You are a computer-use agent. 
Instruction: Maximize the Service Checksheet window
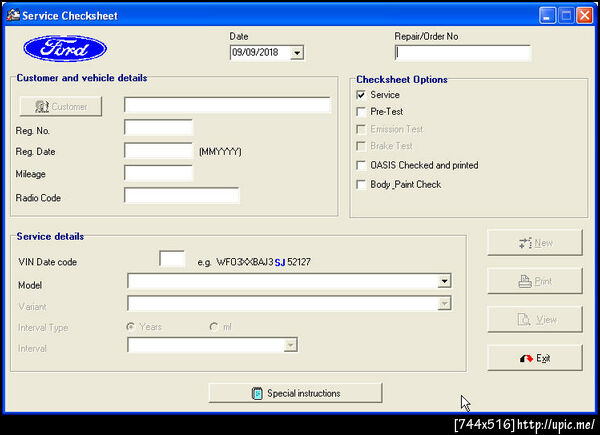566,16
